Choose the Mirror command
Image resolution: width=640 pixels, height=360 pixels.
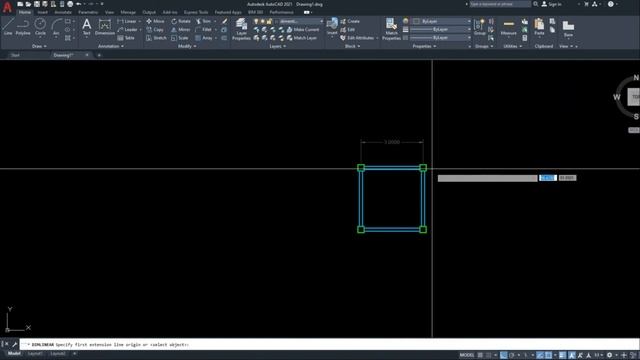(x=181, y=29)
